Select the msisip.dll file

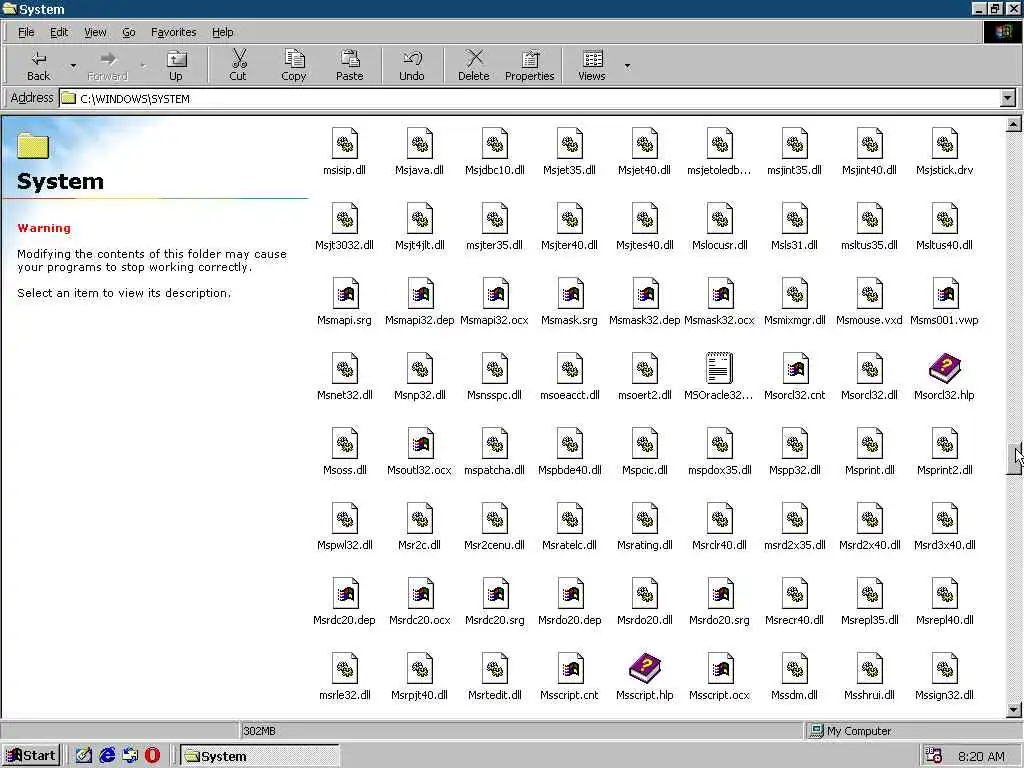coord(344,152)
